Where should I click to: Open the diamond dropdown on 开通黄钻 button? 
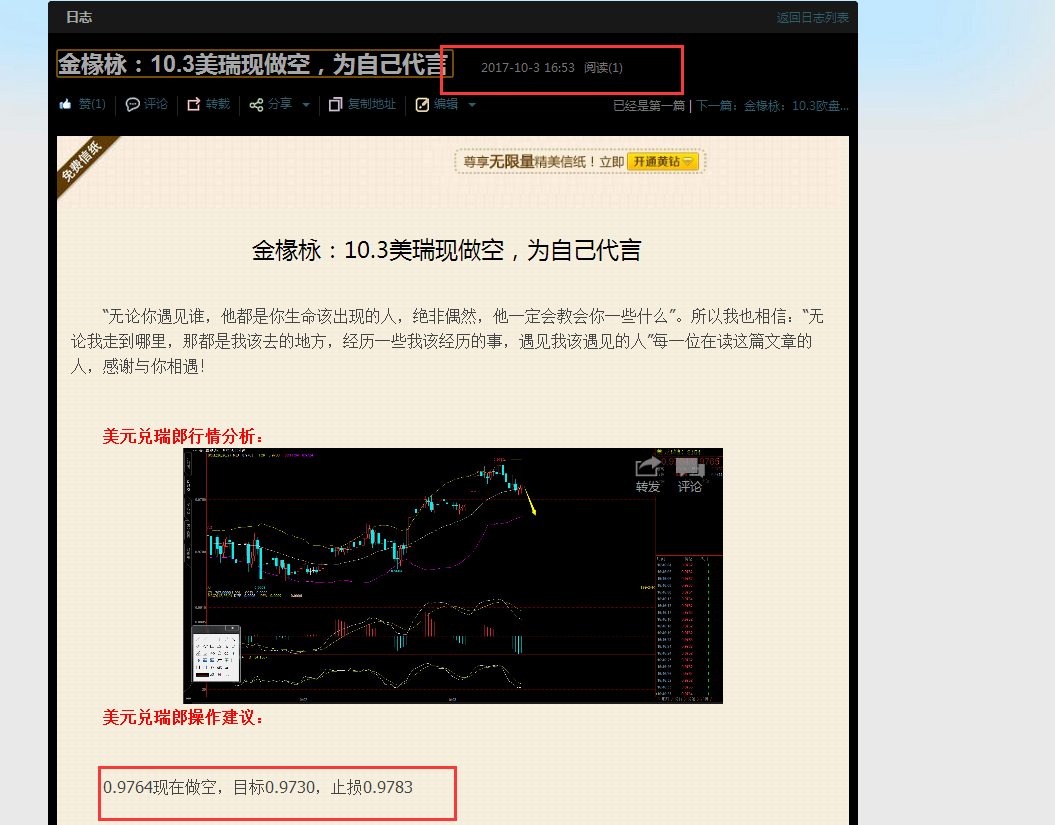(688, 161)
